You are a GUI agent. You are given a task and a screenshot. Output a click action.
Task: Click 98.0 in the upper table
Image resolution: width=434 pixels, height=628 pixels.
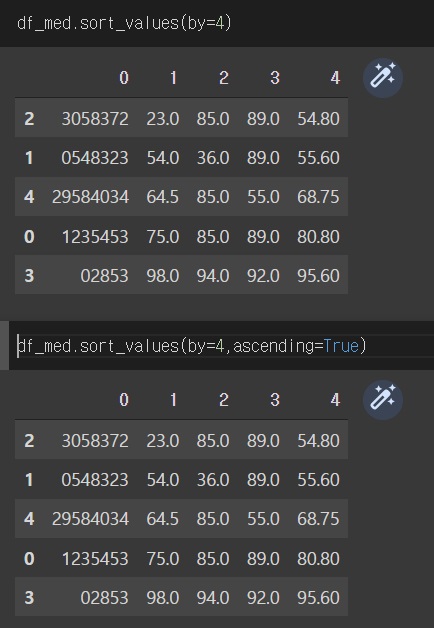[163, 276]
